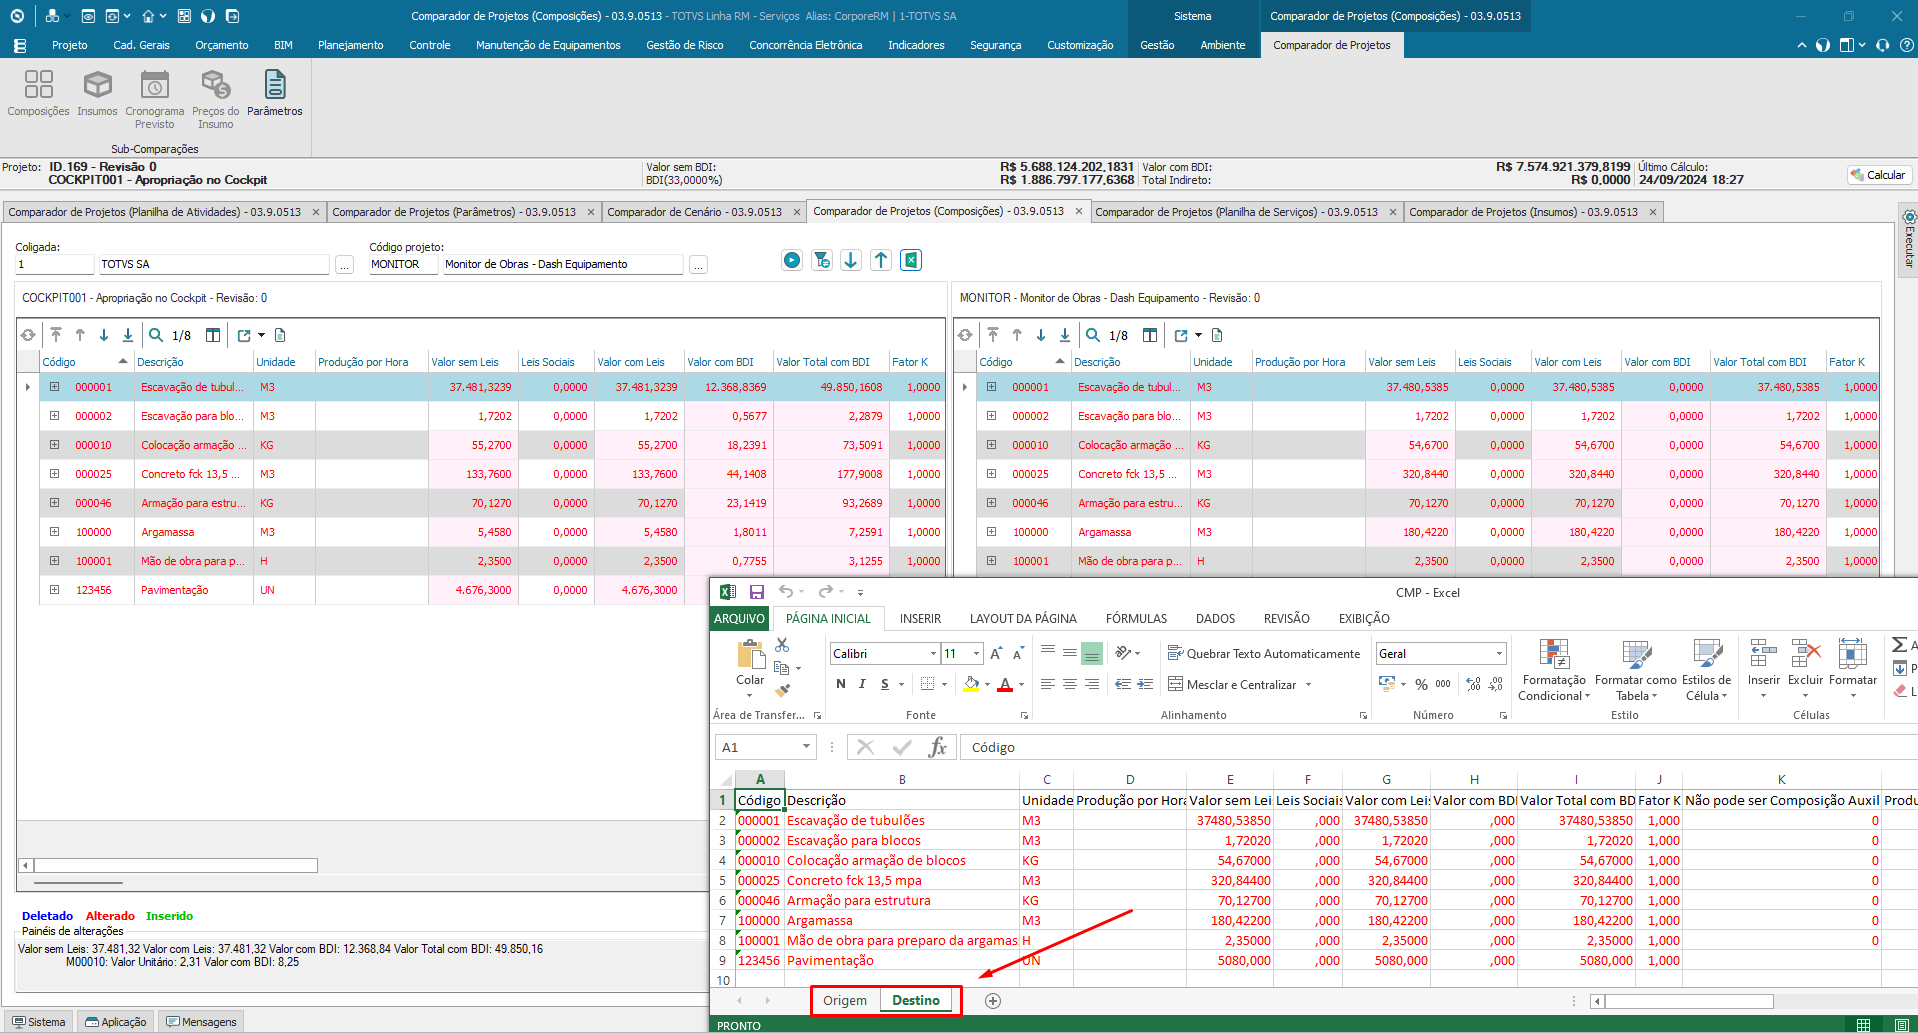Click the column chooser icon in left grid

click(213, 335)
